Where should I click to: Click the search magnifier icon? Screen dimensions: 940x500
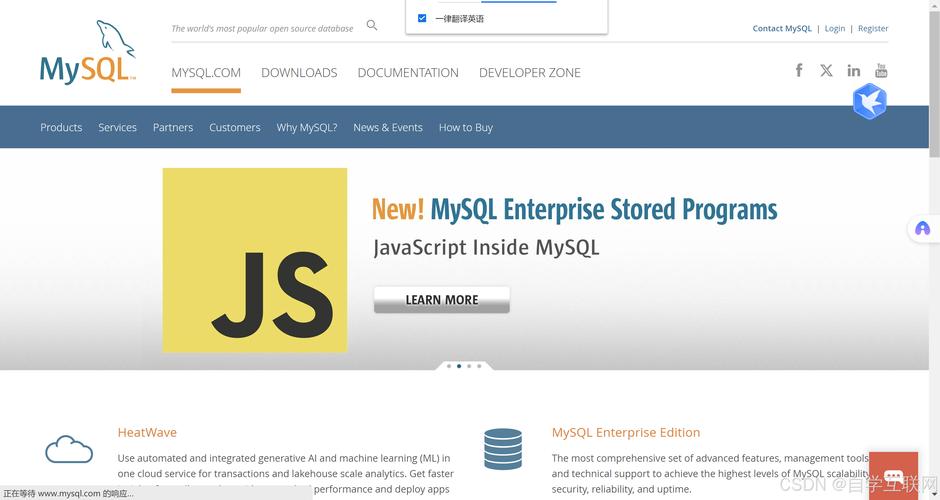(372, 25)
